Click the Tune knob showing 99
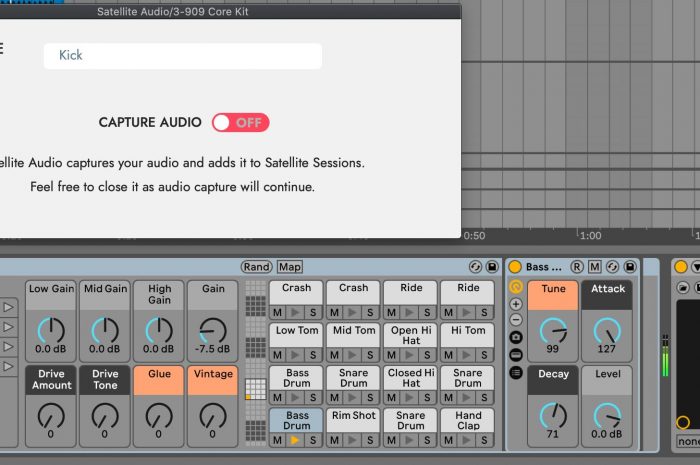The image size is (700, 465). point(553,331)
